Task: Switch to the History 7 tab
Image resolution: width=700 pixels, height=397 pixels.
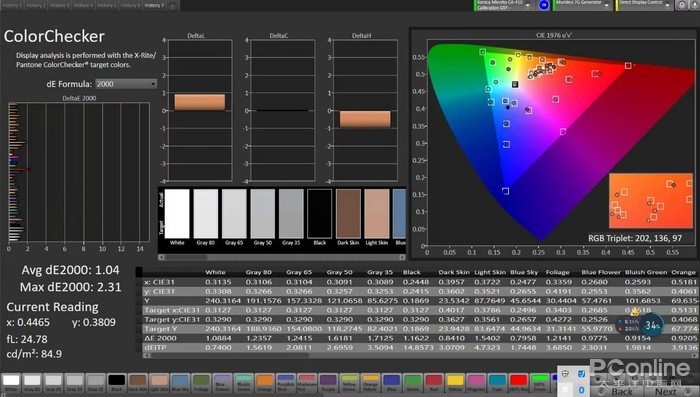Action: (x=154, y=5)
